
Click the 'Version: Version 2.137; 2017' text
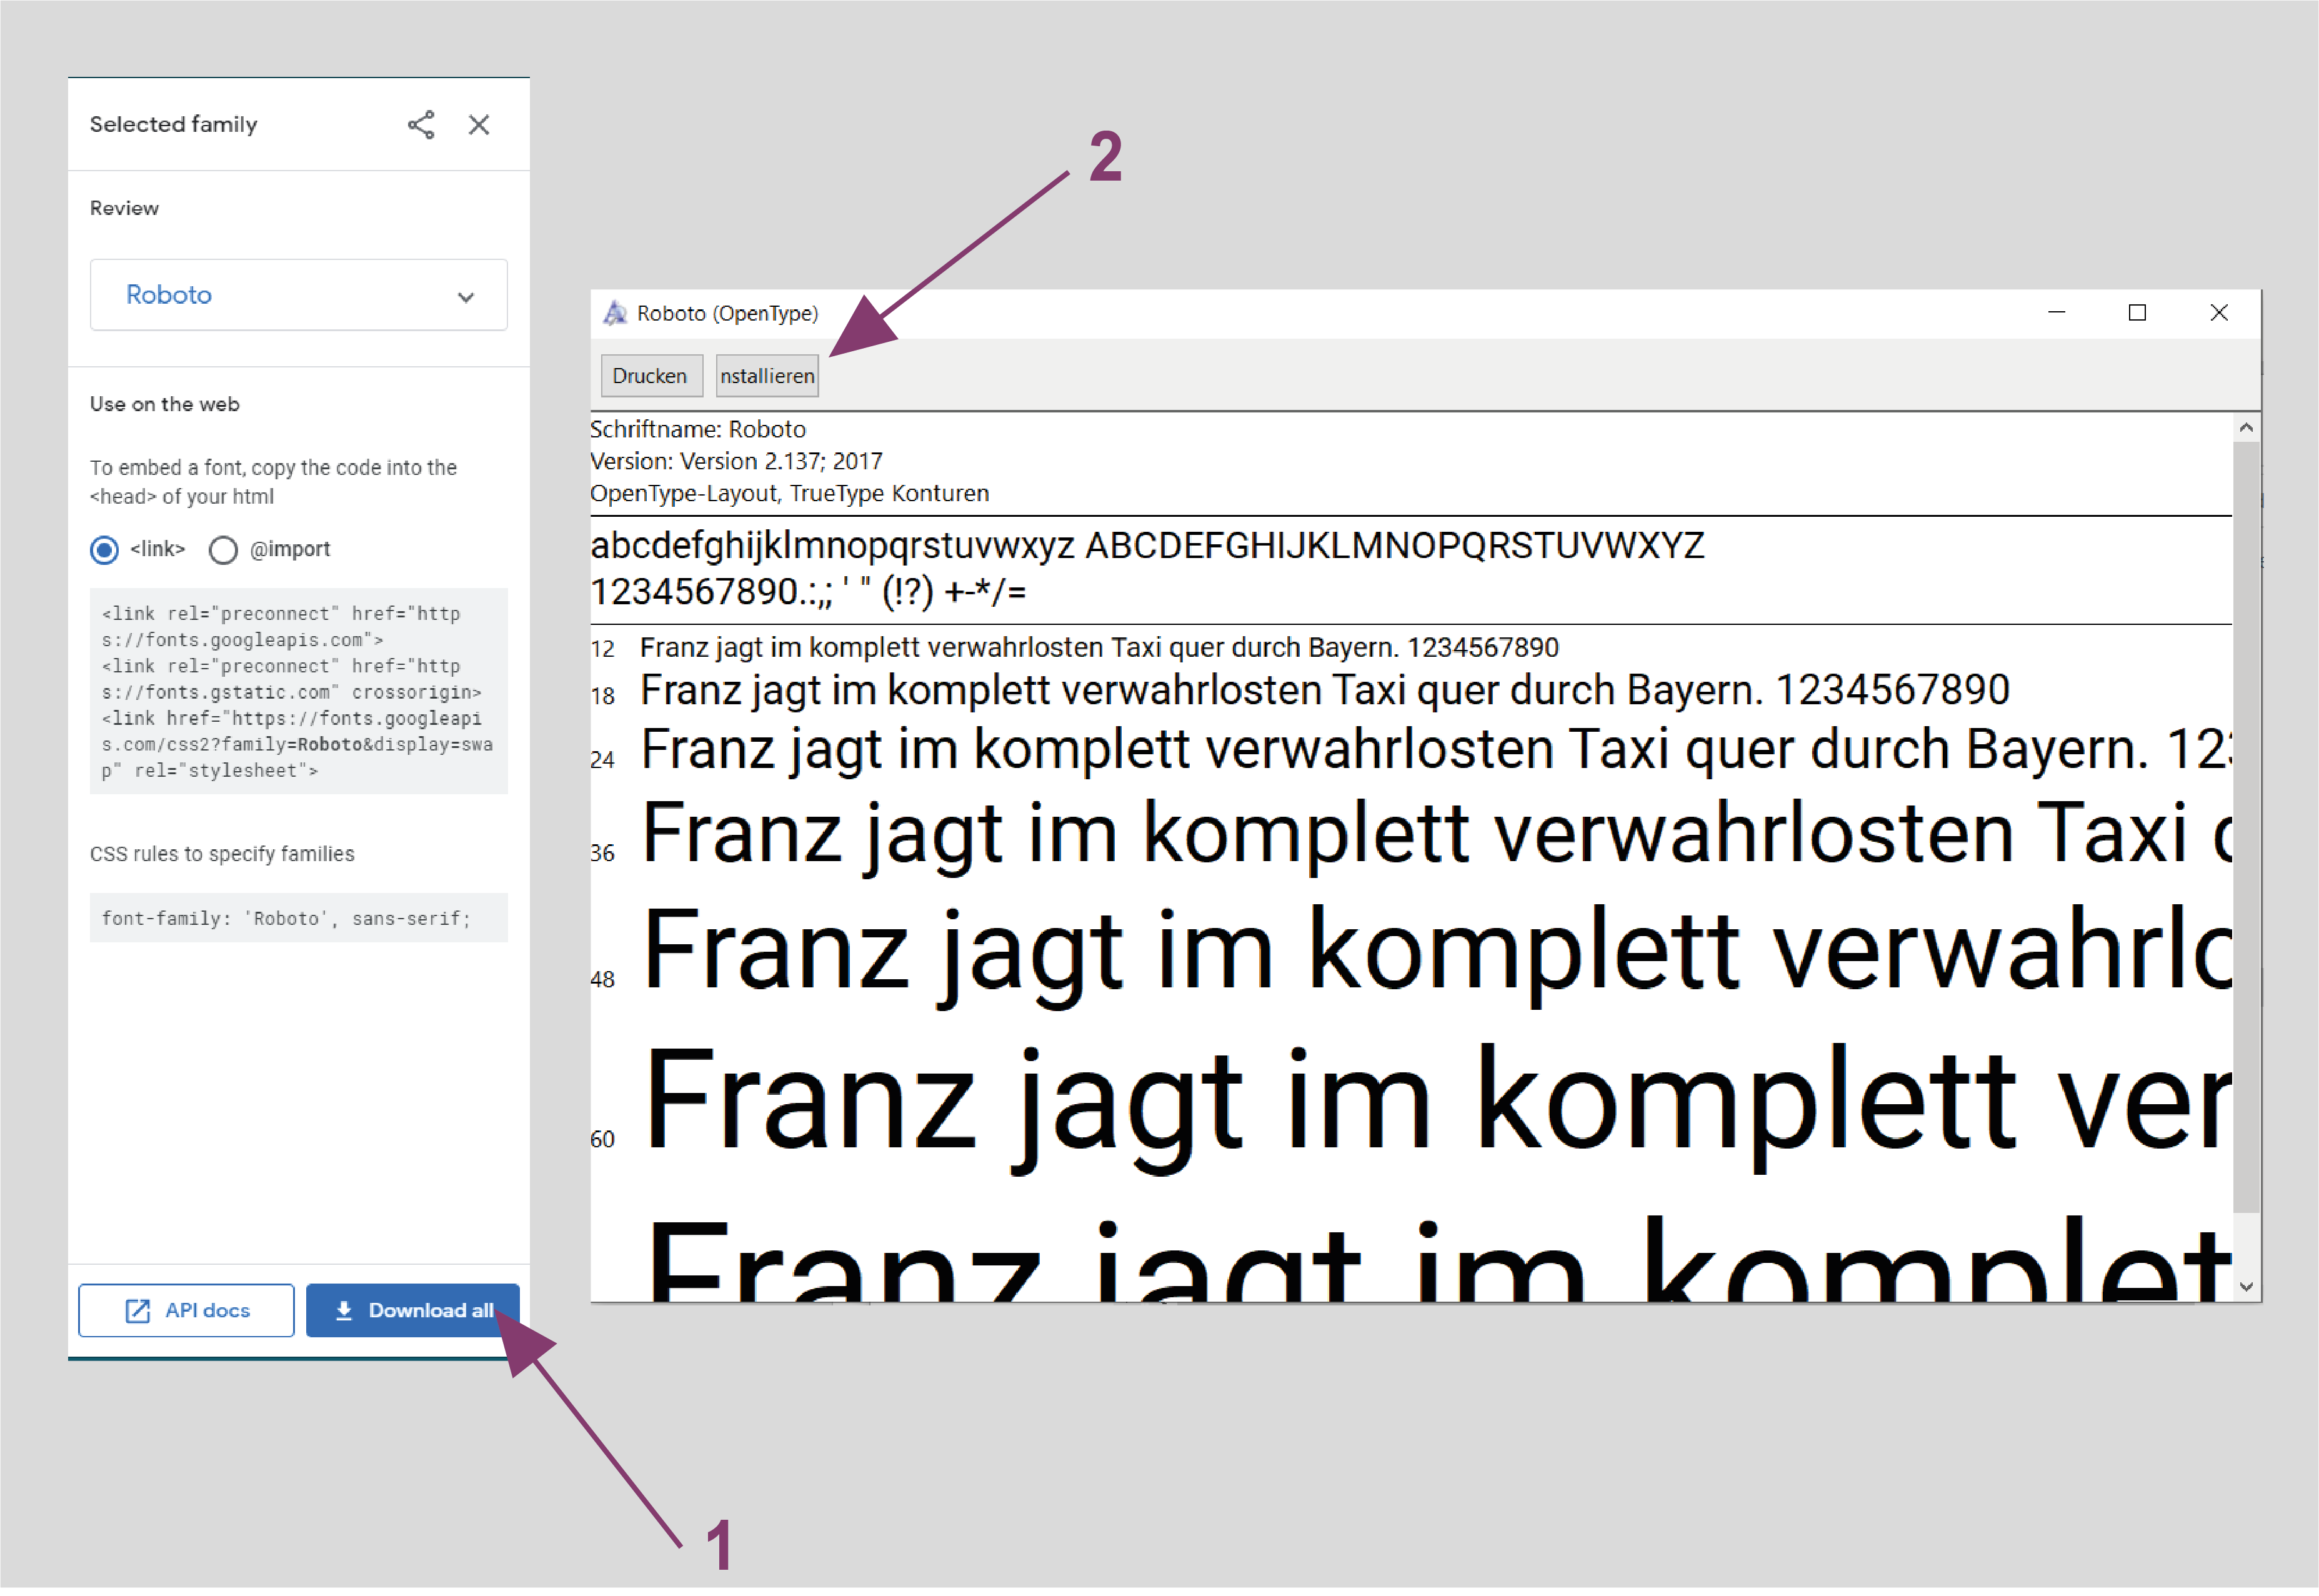tap(736, 462)
